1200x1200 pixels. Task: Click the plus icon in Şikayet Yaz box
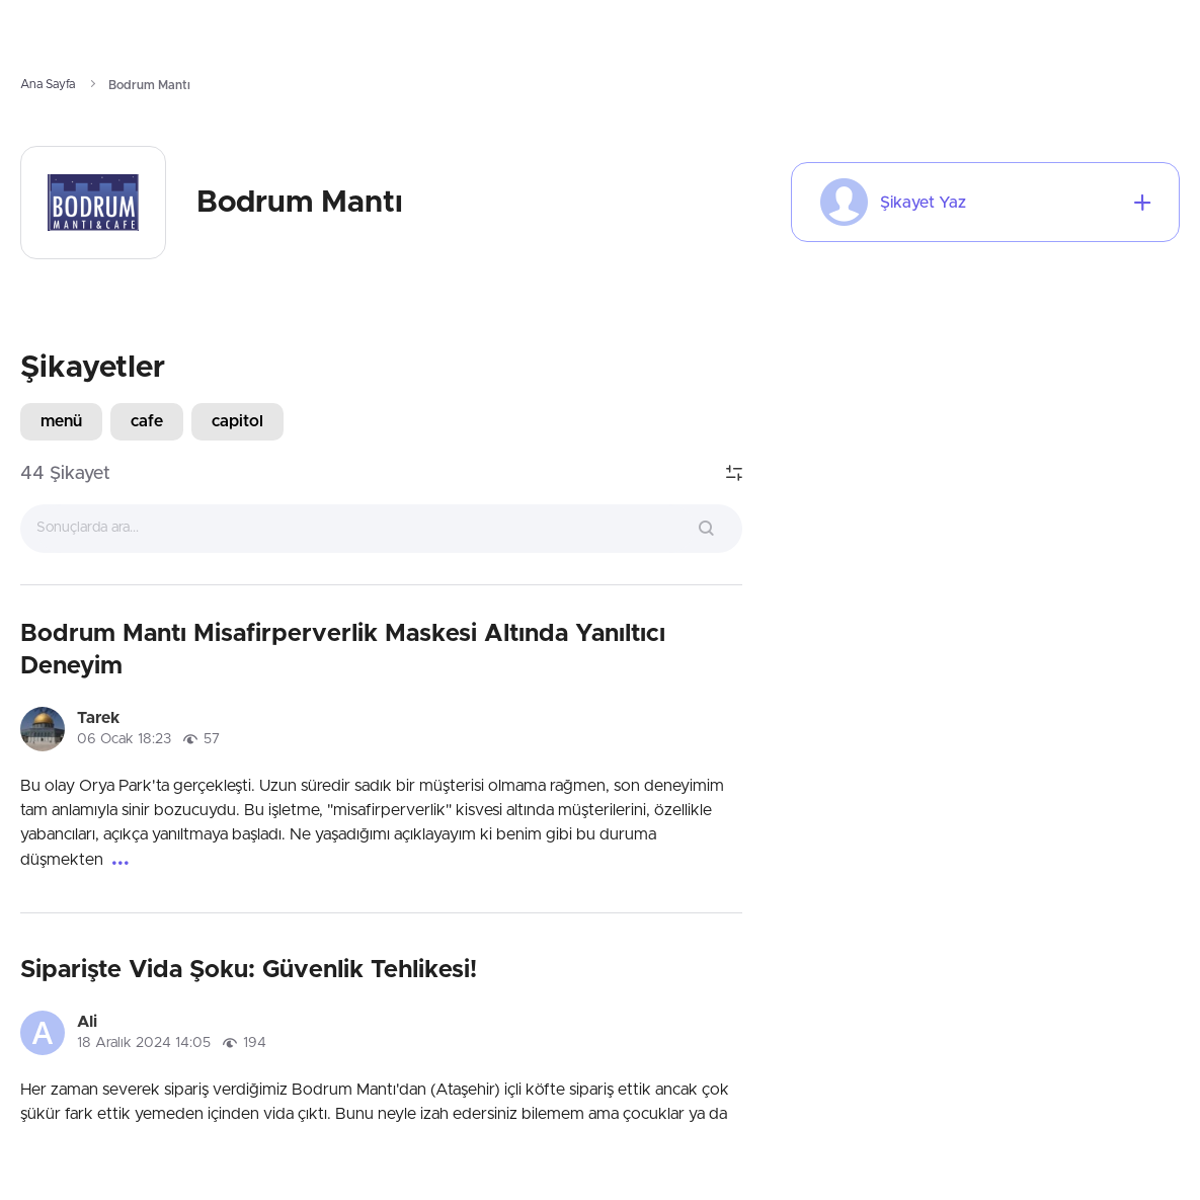(1142, 203)
